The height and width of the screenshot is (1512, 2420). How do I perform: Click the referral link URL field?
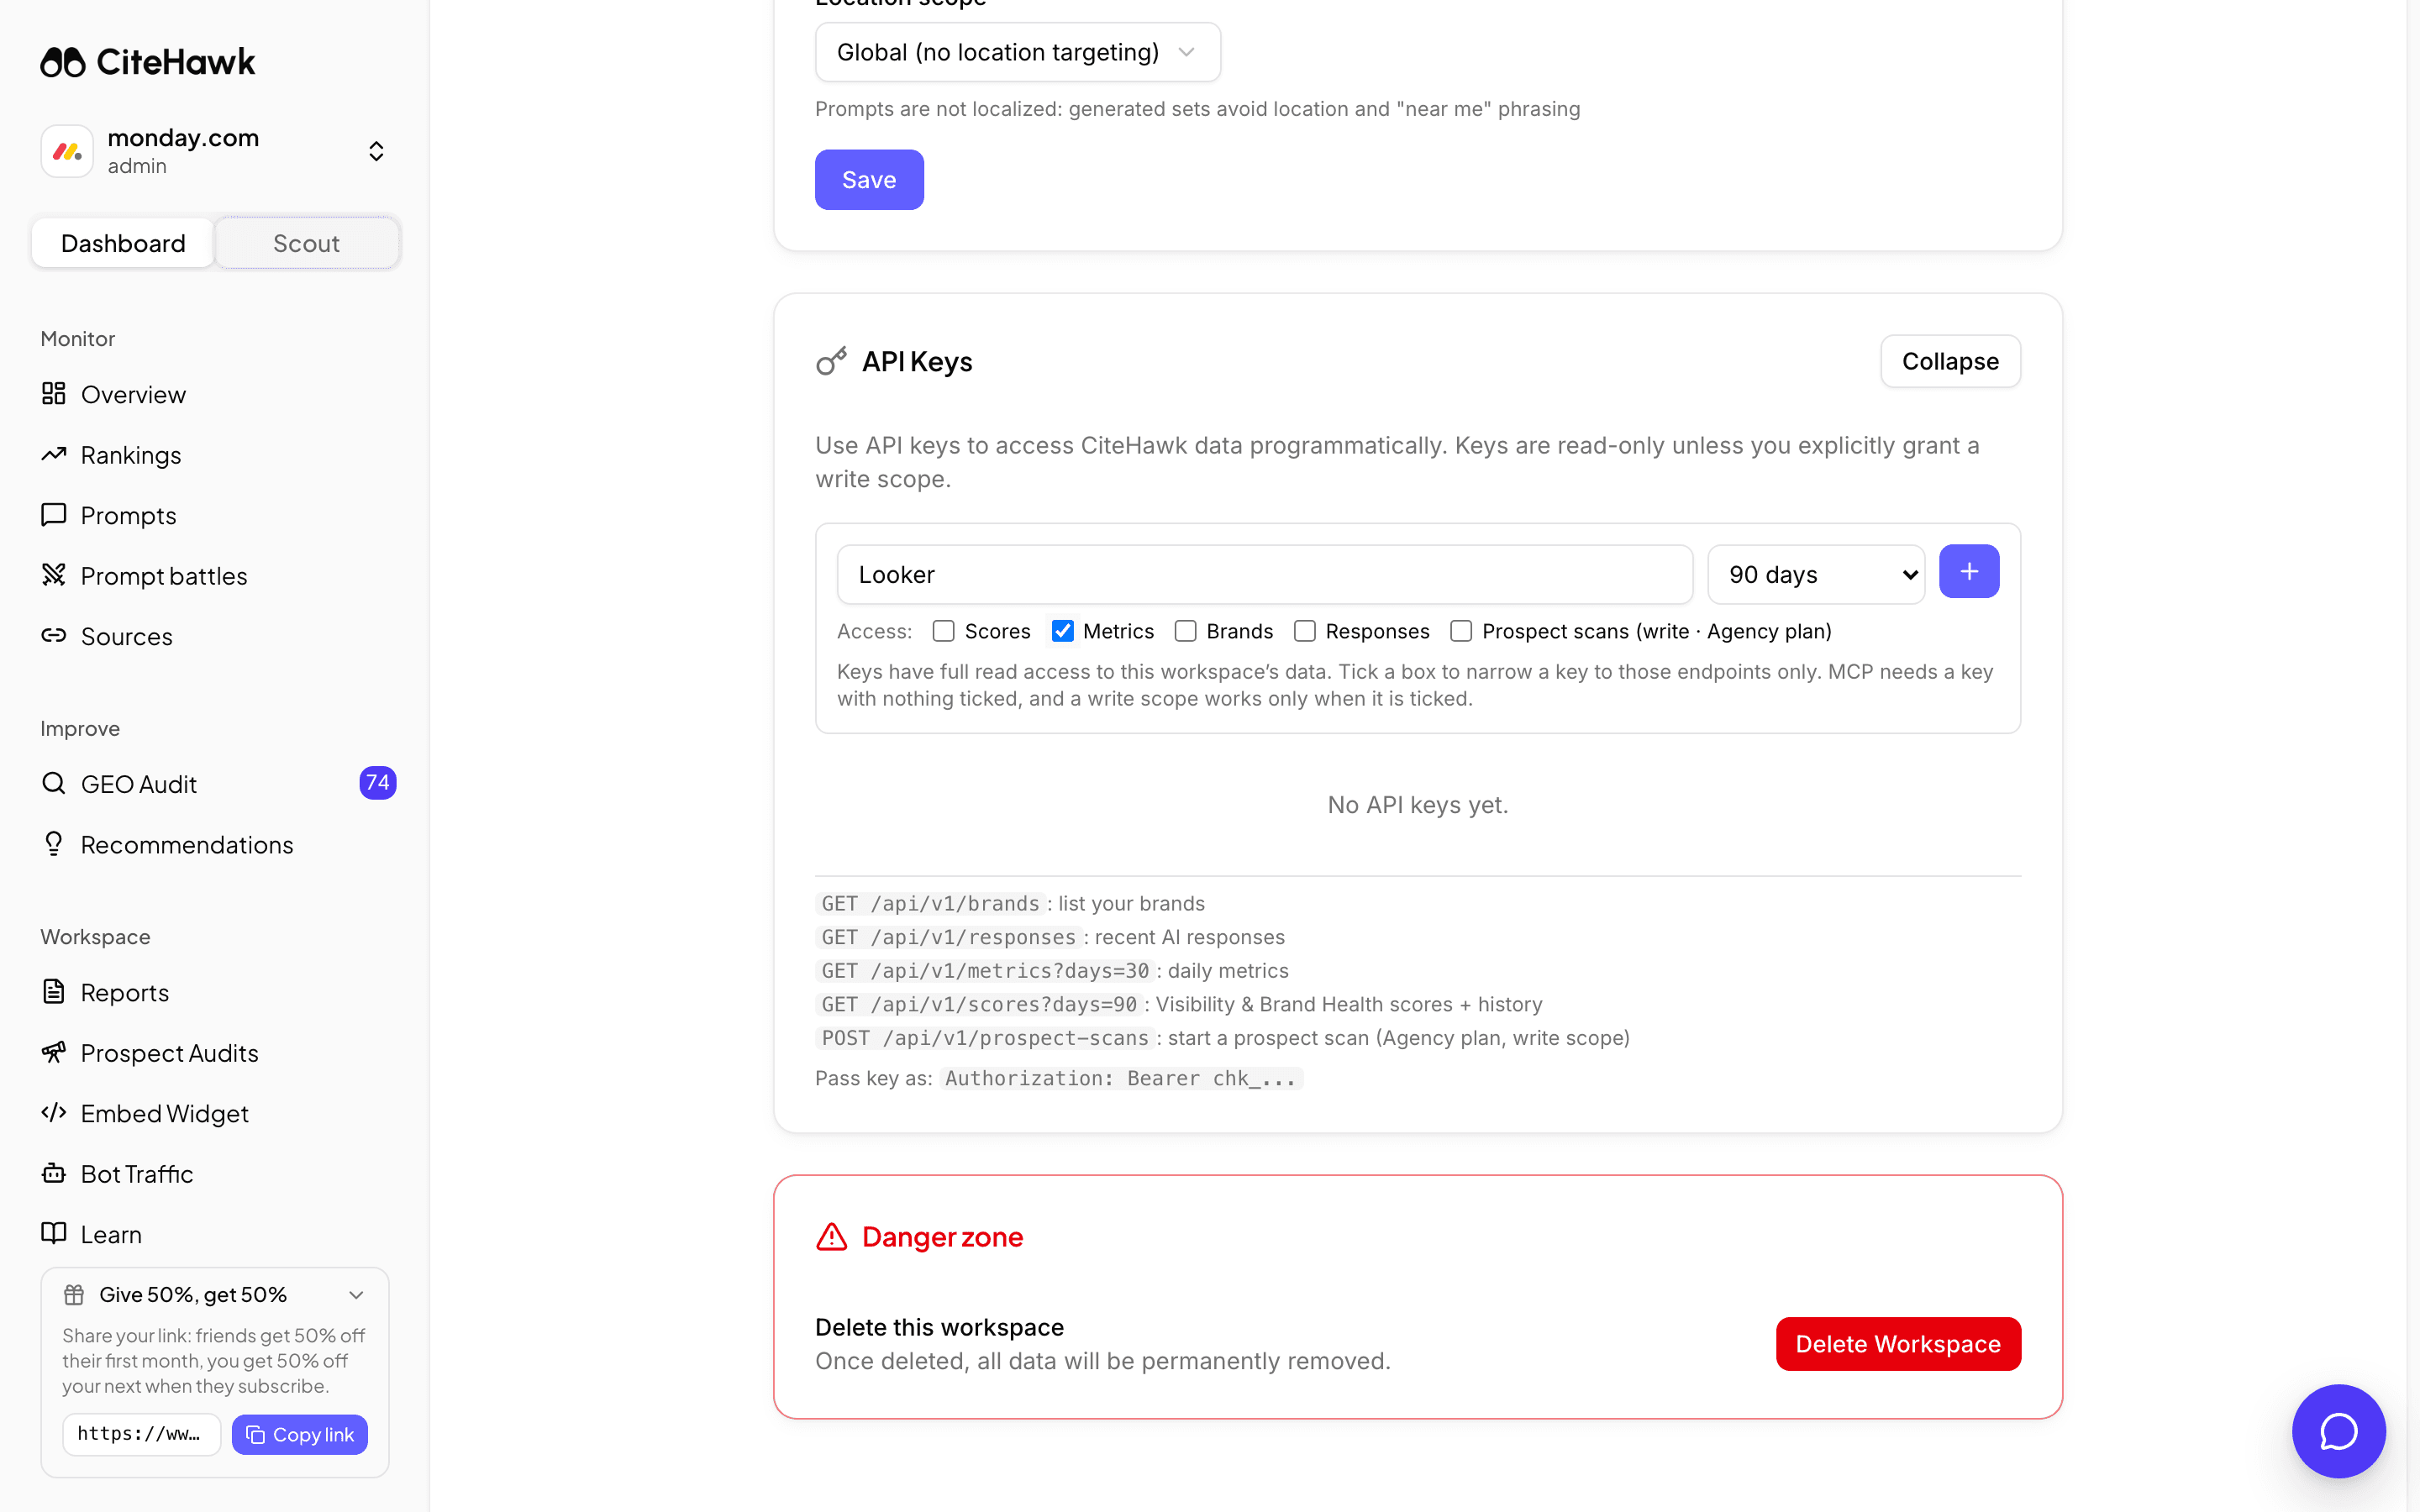[x=141, y=1434]
